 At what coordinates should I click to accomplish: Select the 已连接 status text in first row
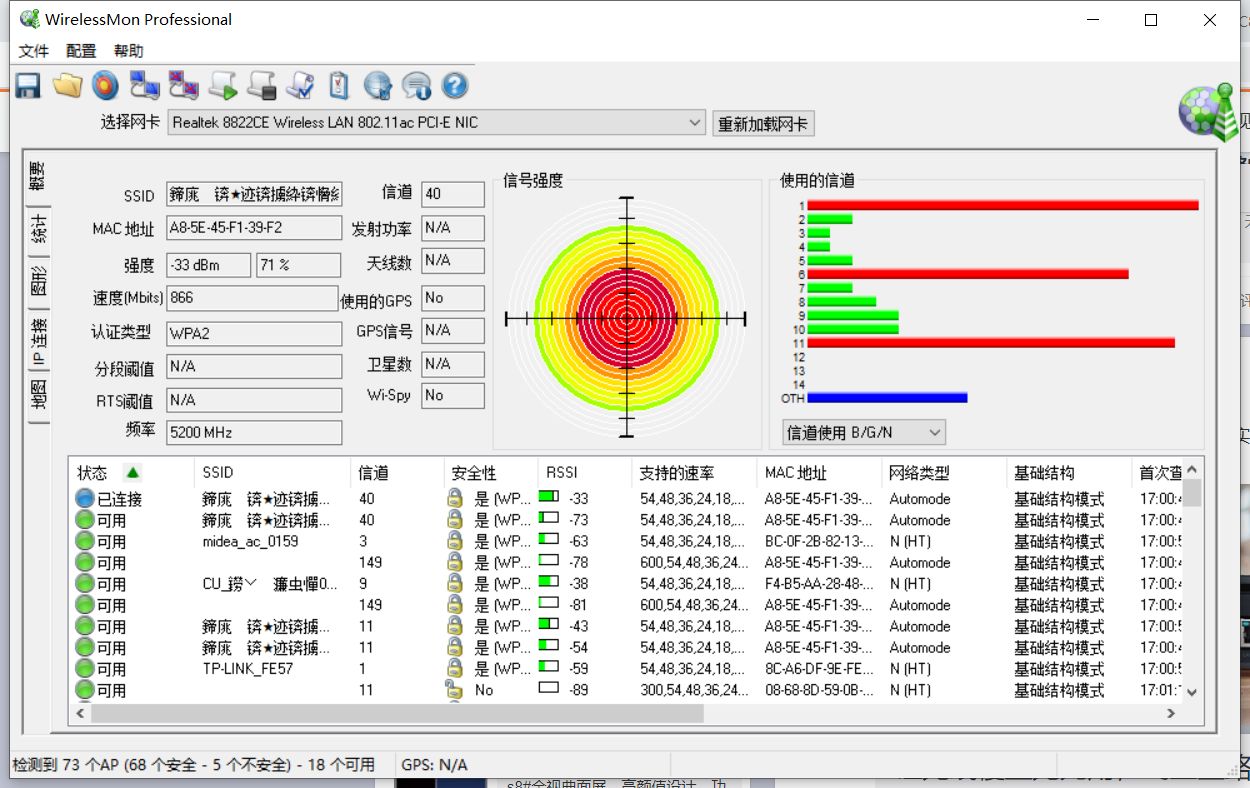[119, 499]
